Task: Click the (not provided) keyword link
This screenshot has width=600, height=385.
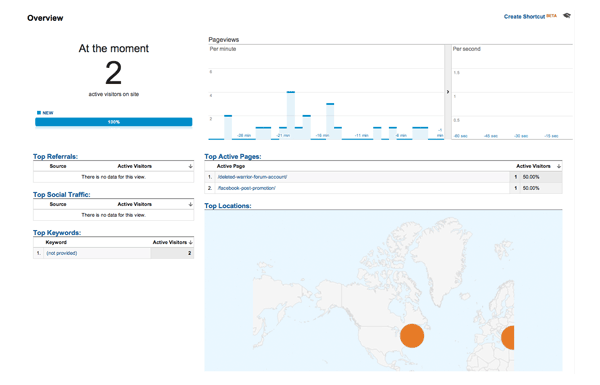Action: coord(62,253)
